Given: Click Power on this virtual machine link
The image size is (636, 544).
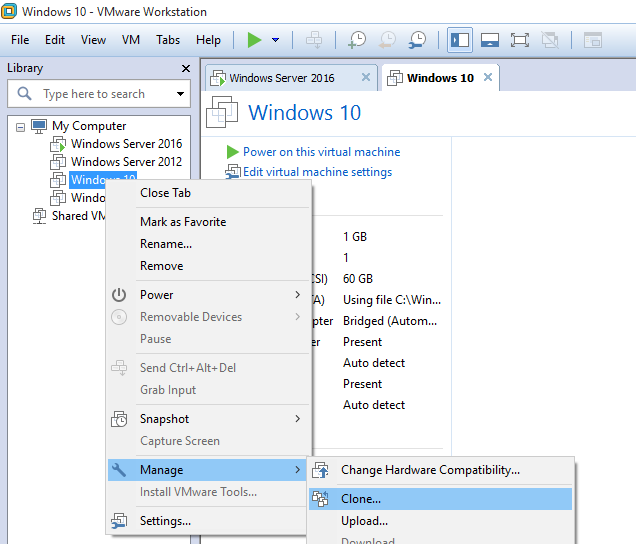Looking at the screenshot, I should pos(322,152).
